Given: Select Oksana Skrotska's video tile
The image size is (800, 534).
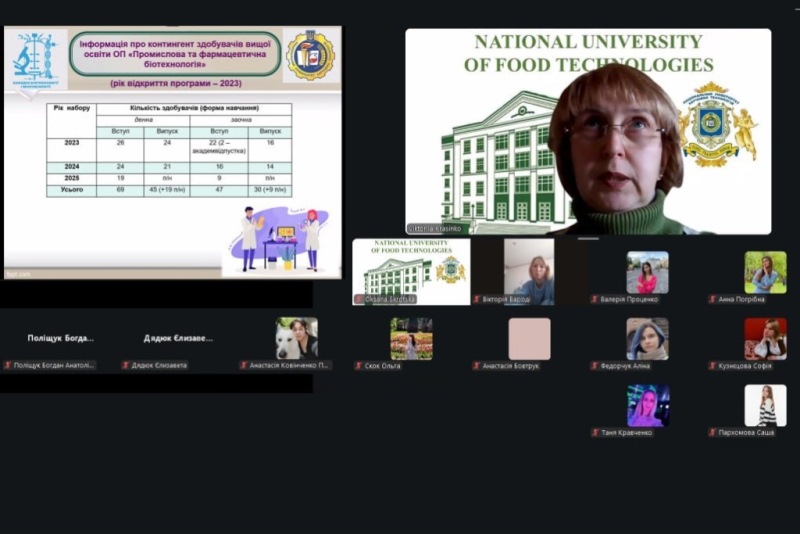Looking at the screenshot, I should tap(411, 272).
